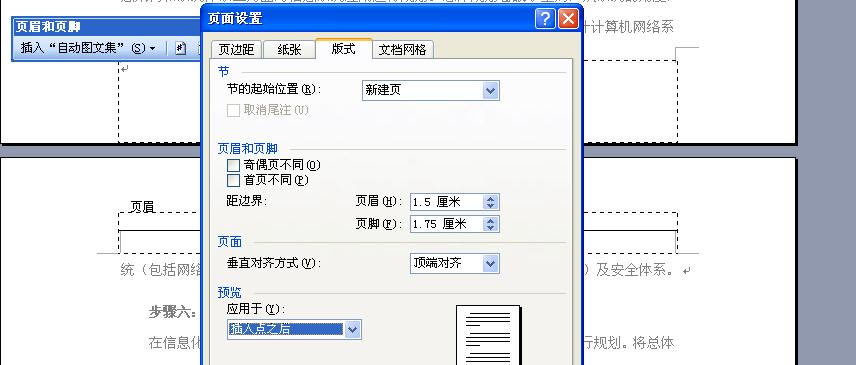Decrease the 页眉 distance with down arrow
The image size is (856, 365).
[490, 206]
